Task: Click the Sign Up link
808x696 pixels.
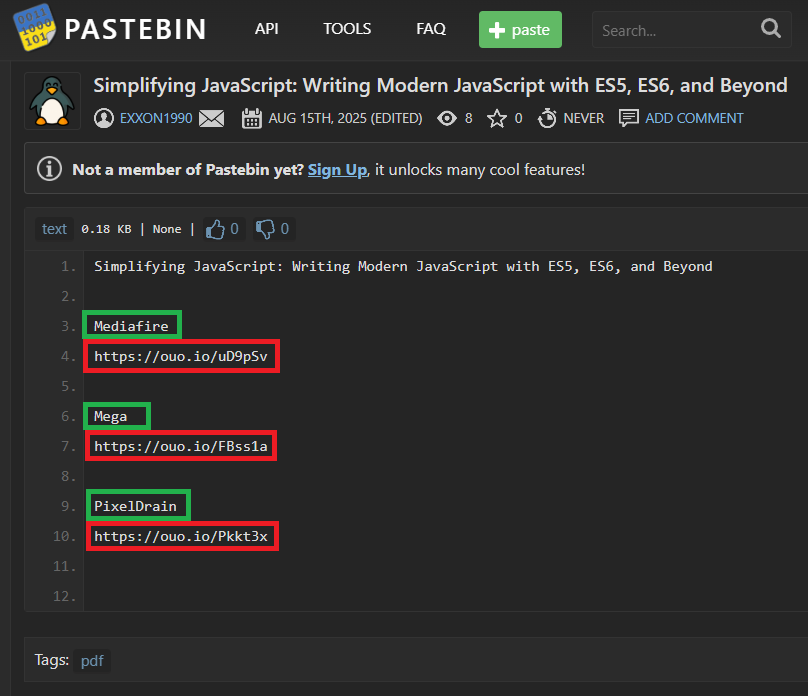Action: [x=337, y=169]
